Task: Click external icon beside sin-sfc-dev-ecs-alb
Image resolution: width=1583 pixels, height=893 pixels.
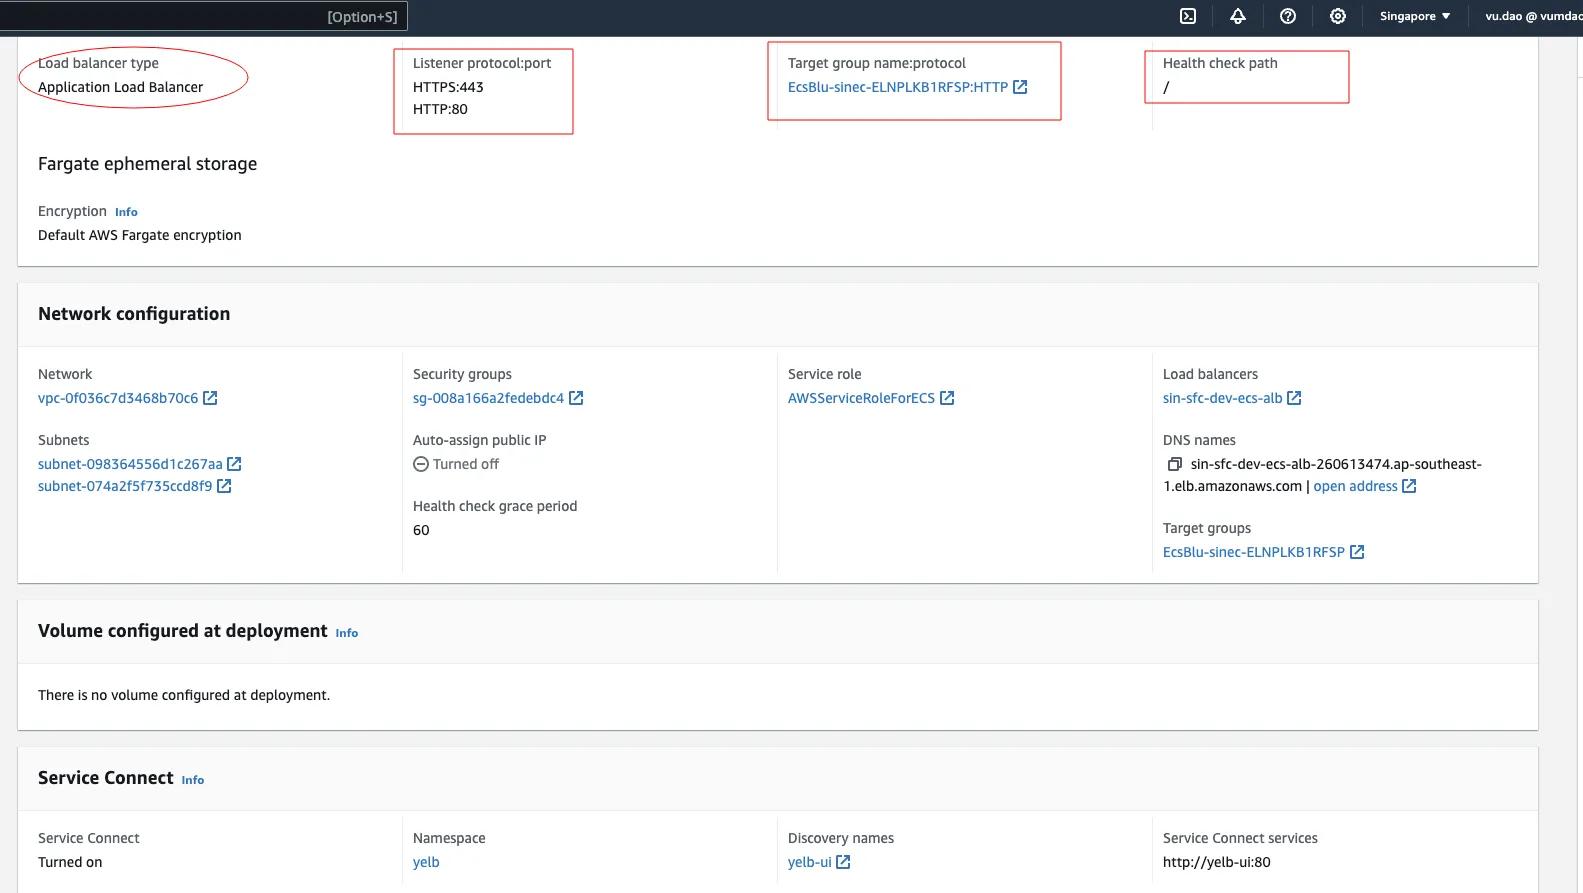Action: coord(1294,398)
